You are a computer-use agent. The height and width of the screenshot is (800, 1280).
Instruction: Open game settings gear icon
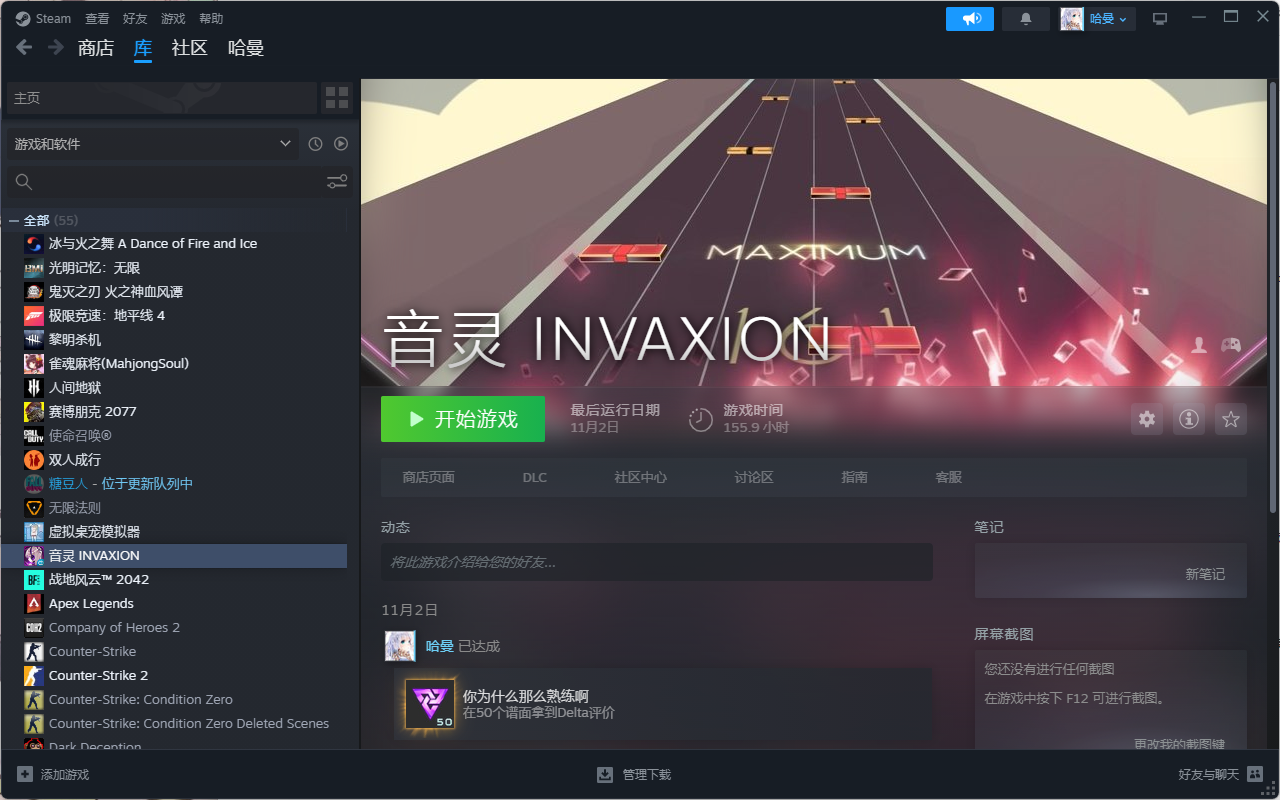coord(1147,419)
